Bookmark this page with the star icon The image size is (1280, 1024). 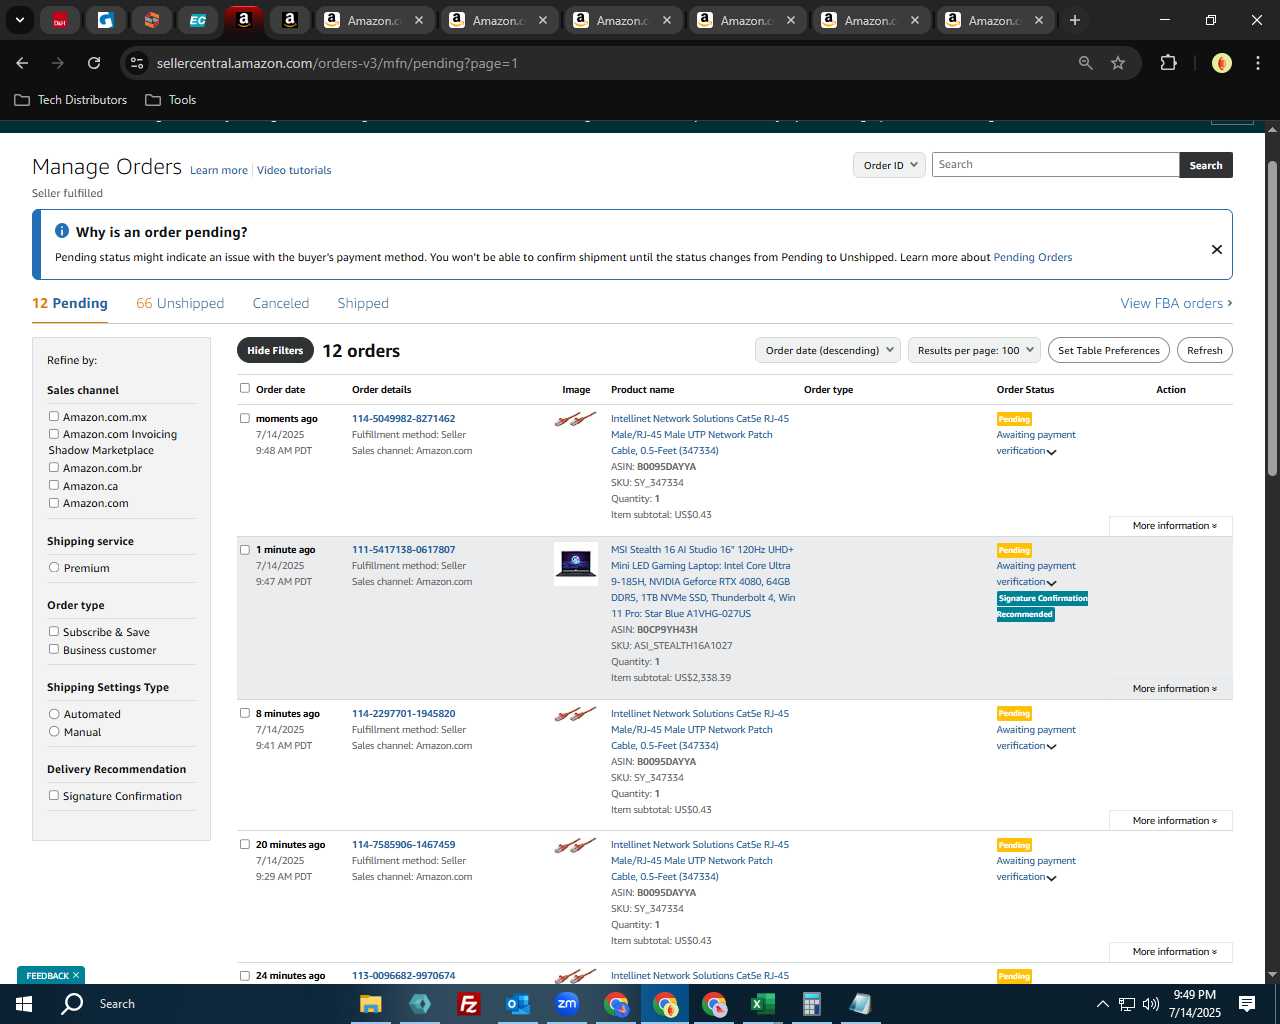1118,63
